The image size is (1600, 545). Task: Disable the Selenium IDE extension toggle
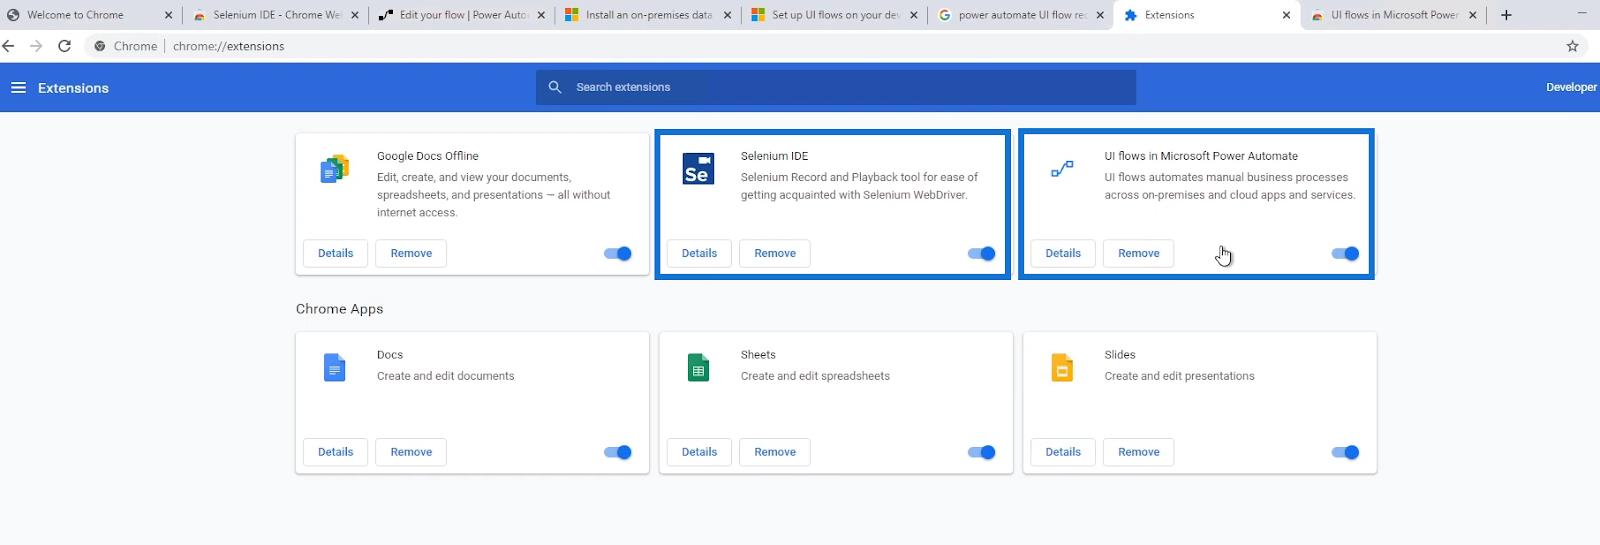[982, 253]
